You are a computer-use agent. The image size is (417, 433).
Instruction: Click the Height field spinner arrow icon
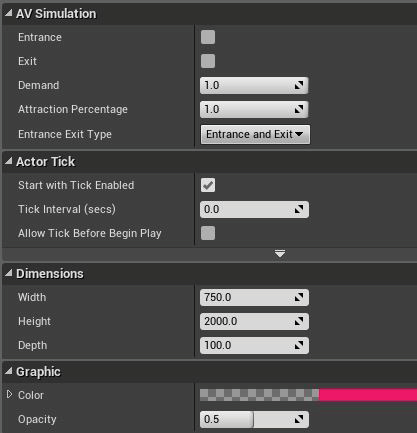pos(299,321)
